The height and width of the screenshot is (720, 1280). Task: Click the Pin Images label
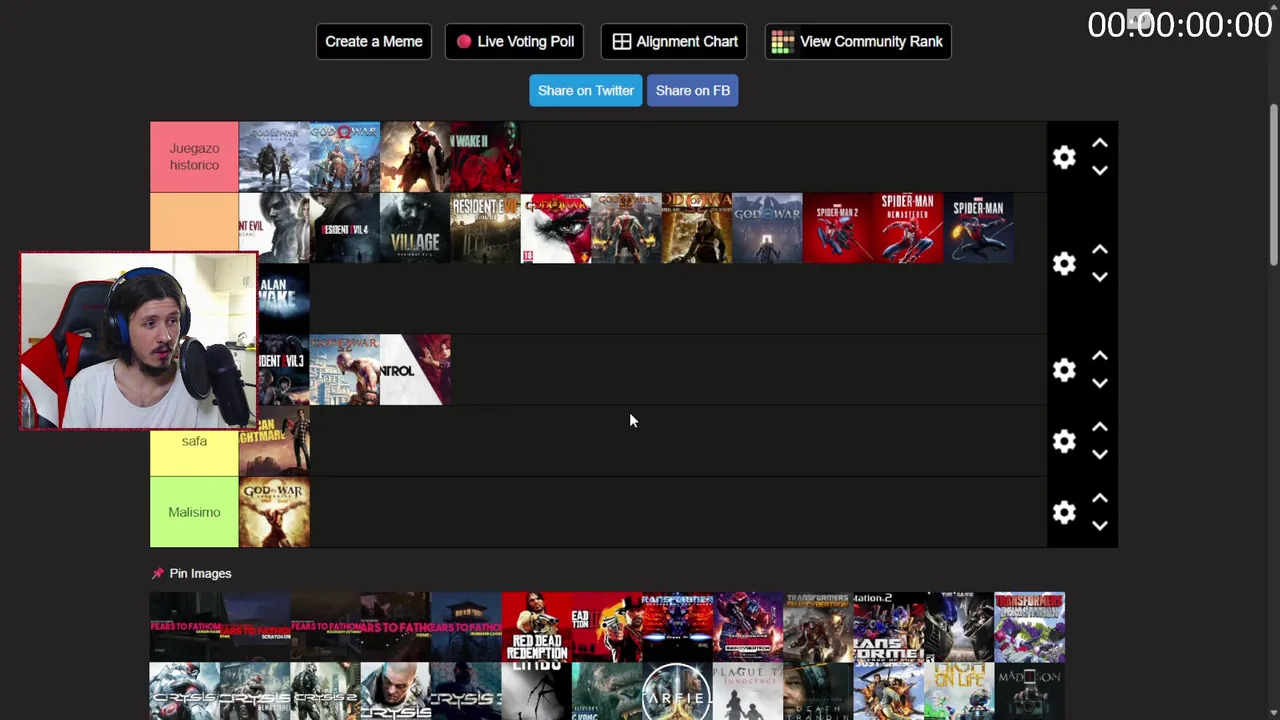coord(200,573)
